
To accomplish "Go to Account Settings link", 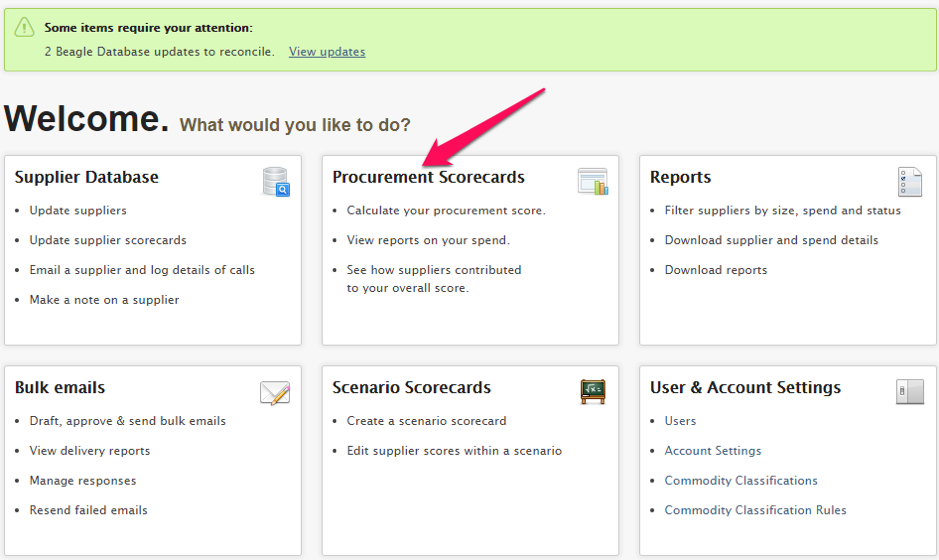I will pyautogui.click(x=713, y=450).
